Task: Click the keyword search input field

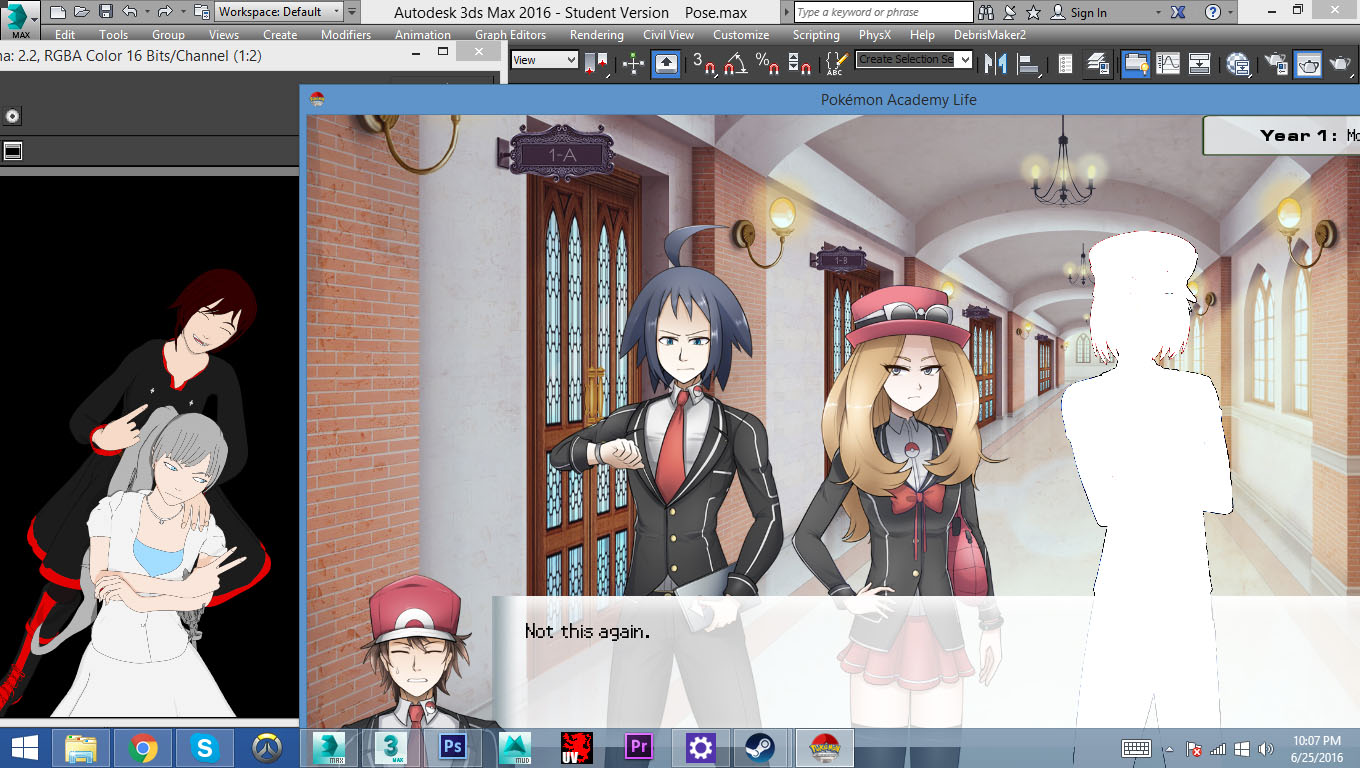Action: point(883,12)
